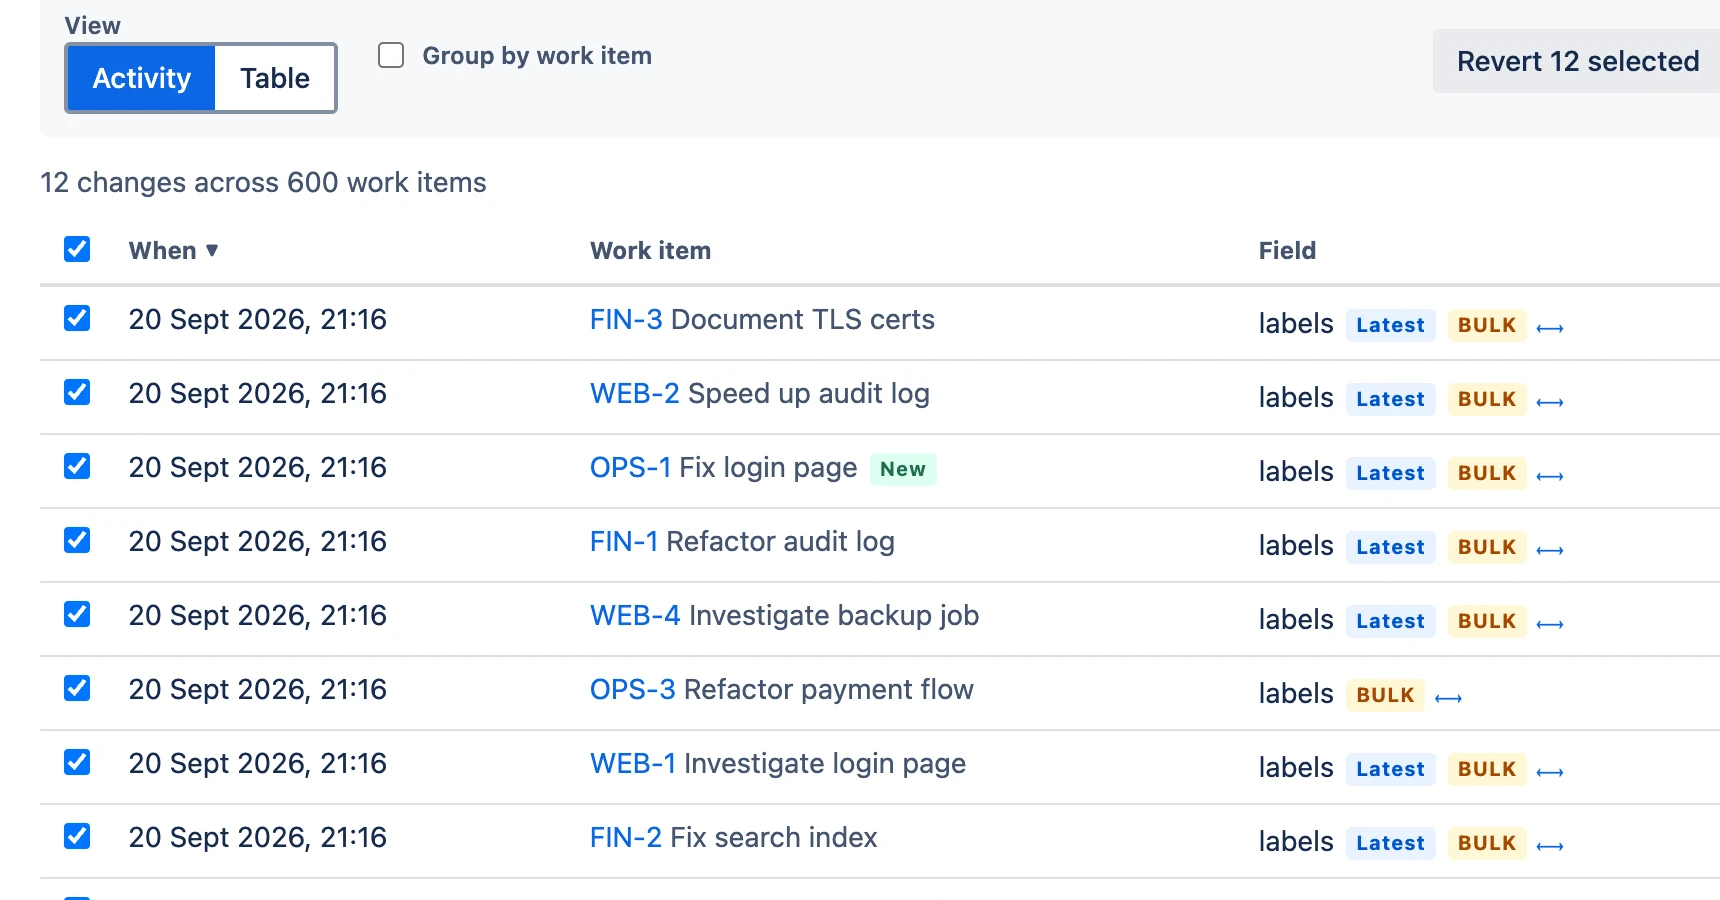Click the arrow icon in the FIN-1 row
Screen dimensions: 1720x900
tap(1550, 550)
